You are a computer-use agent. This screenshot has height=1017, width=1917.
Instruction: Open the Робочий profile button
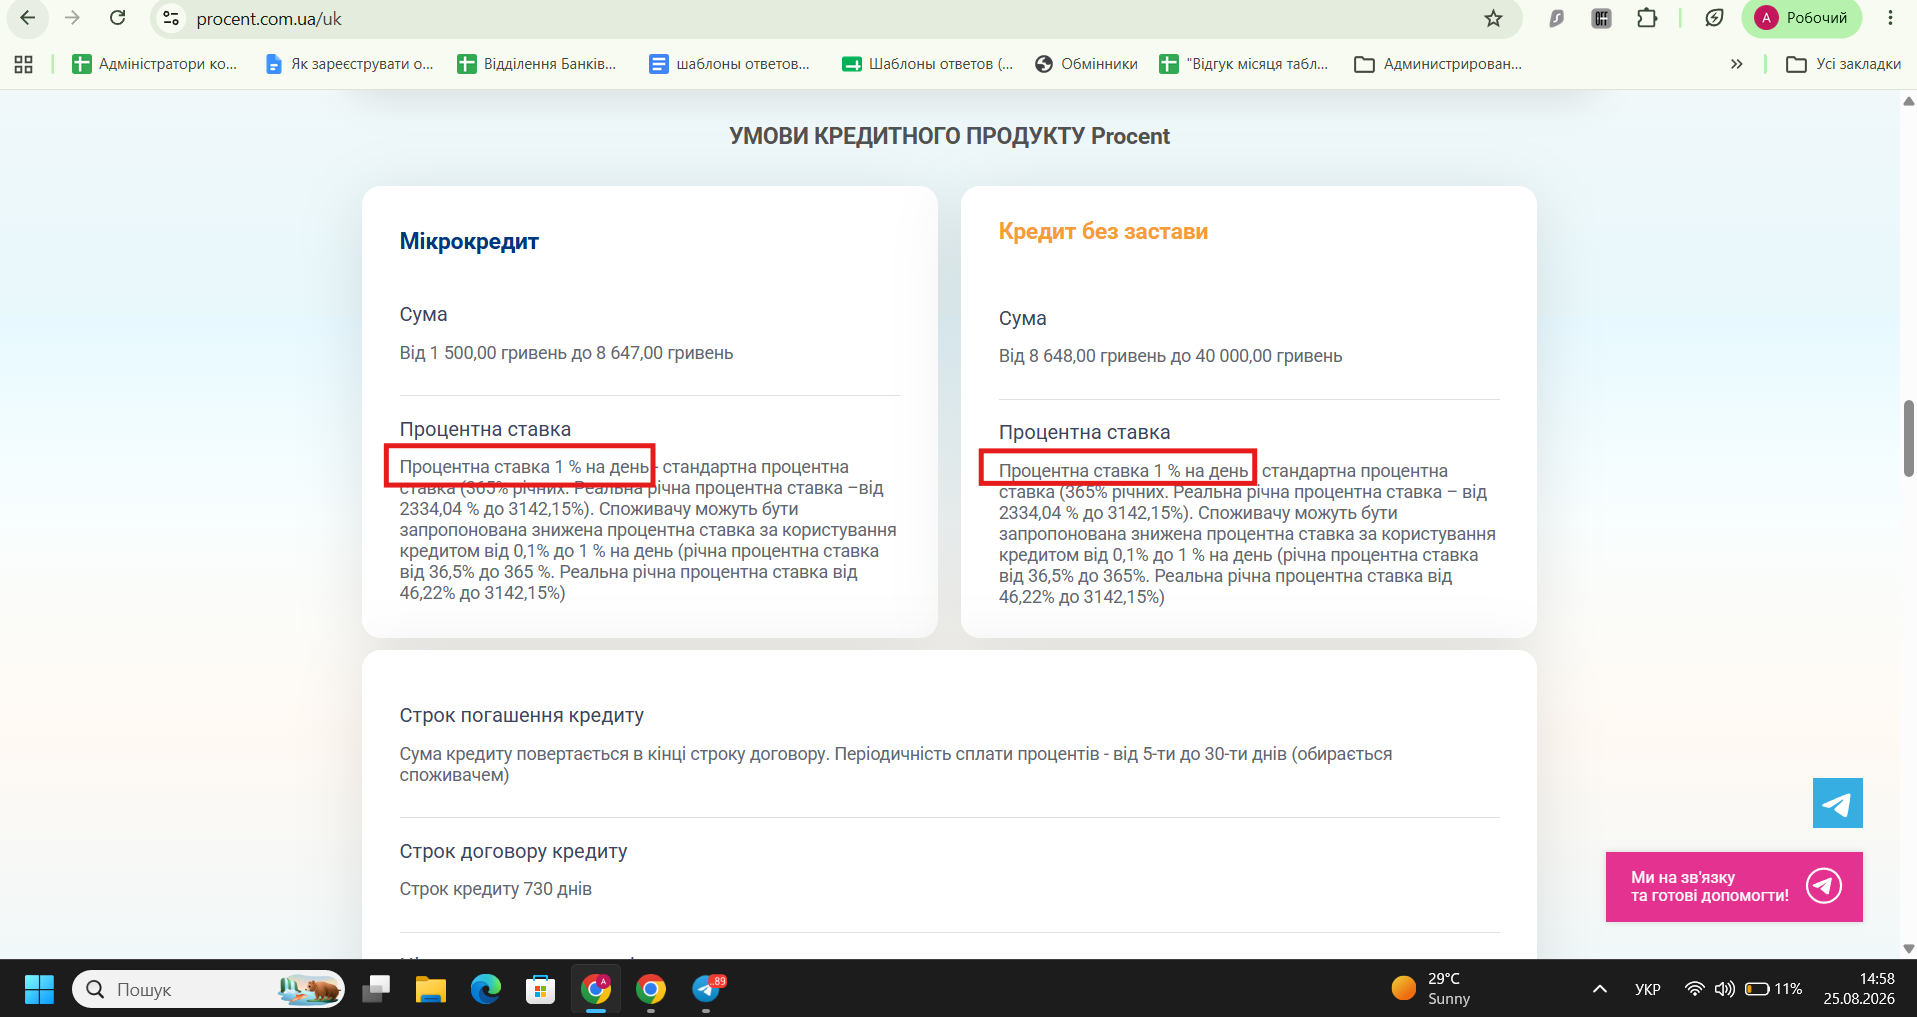pos(1802,18)
